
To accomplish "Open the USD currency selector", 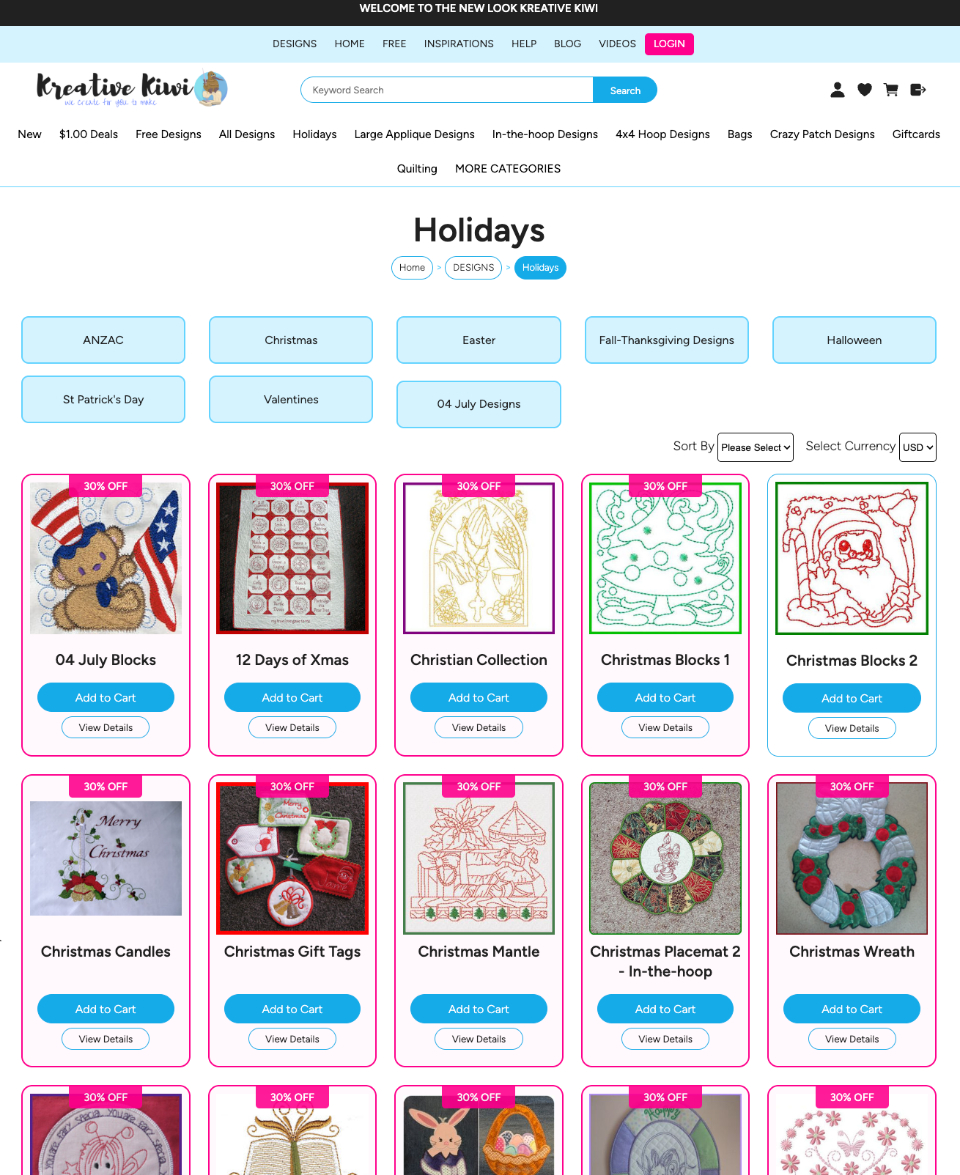I will (918, 447).
